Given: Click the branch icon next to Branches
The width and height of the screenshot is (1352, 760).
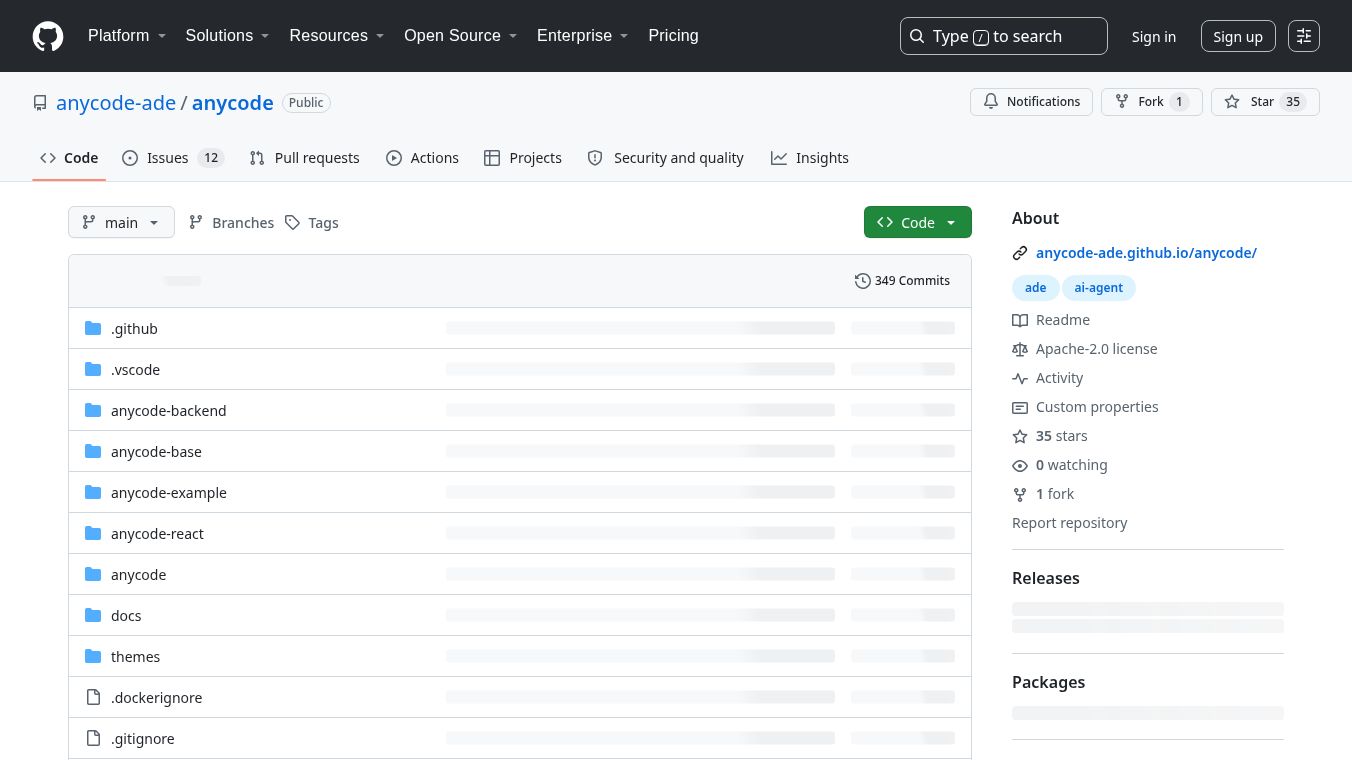Looking at the screenshot, I should [x=196, y=222].
